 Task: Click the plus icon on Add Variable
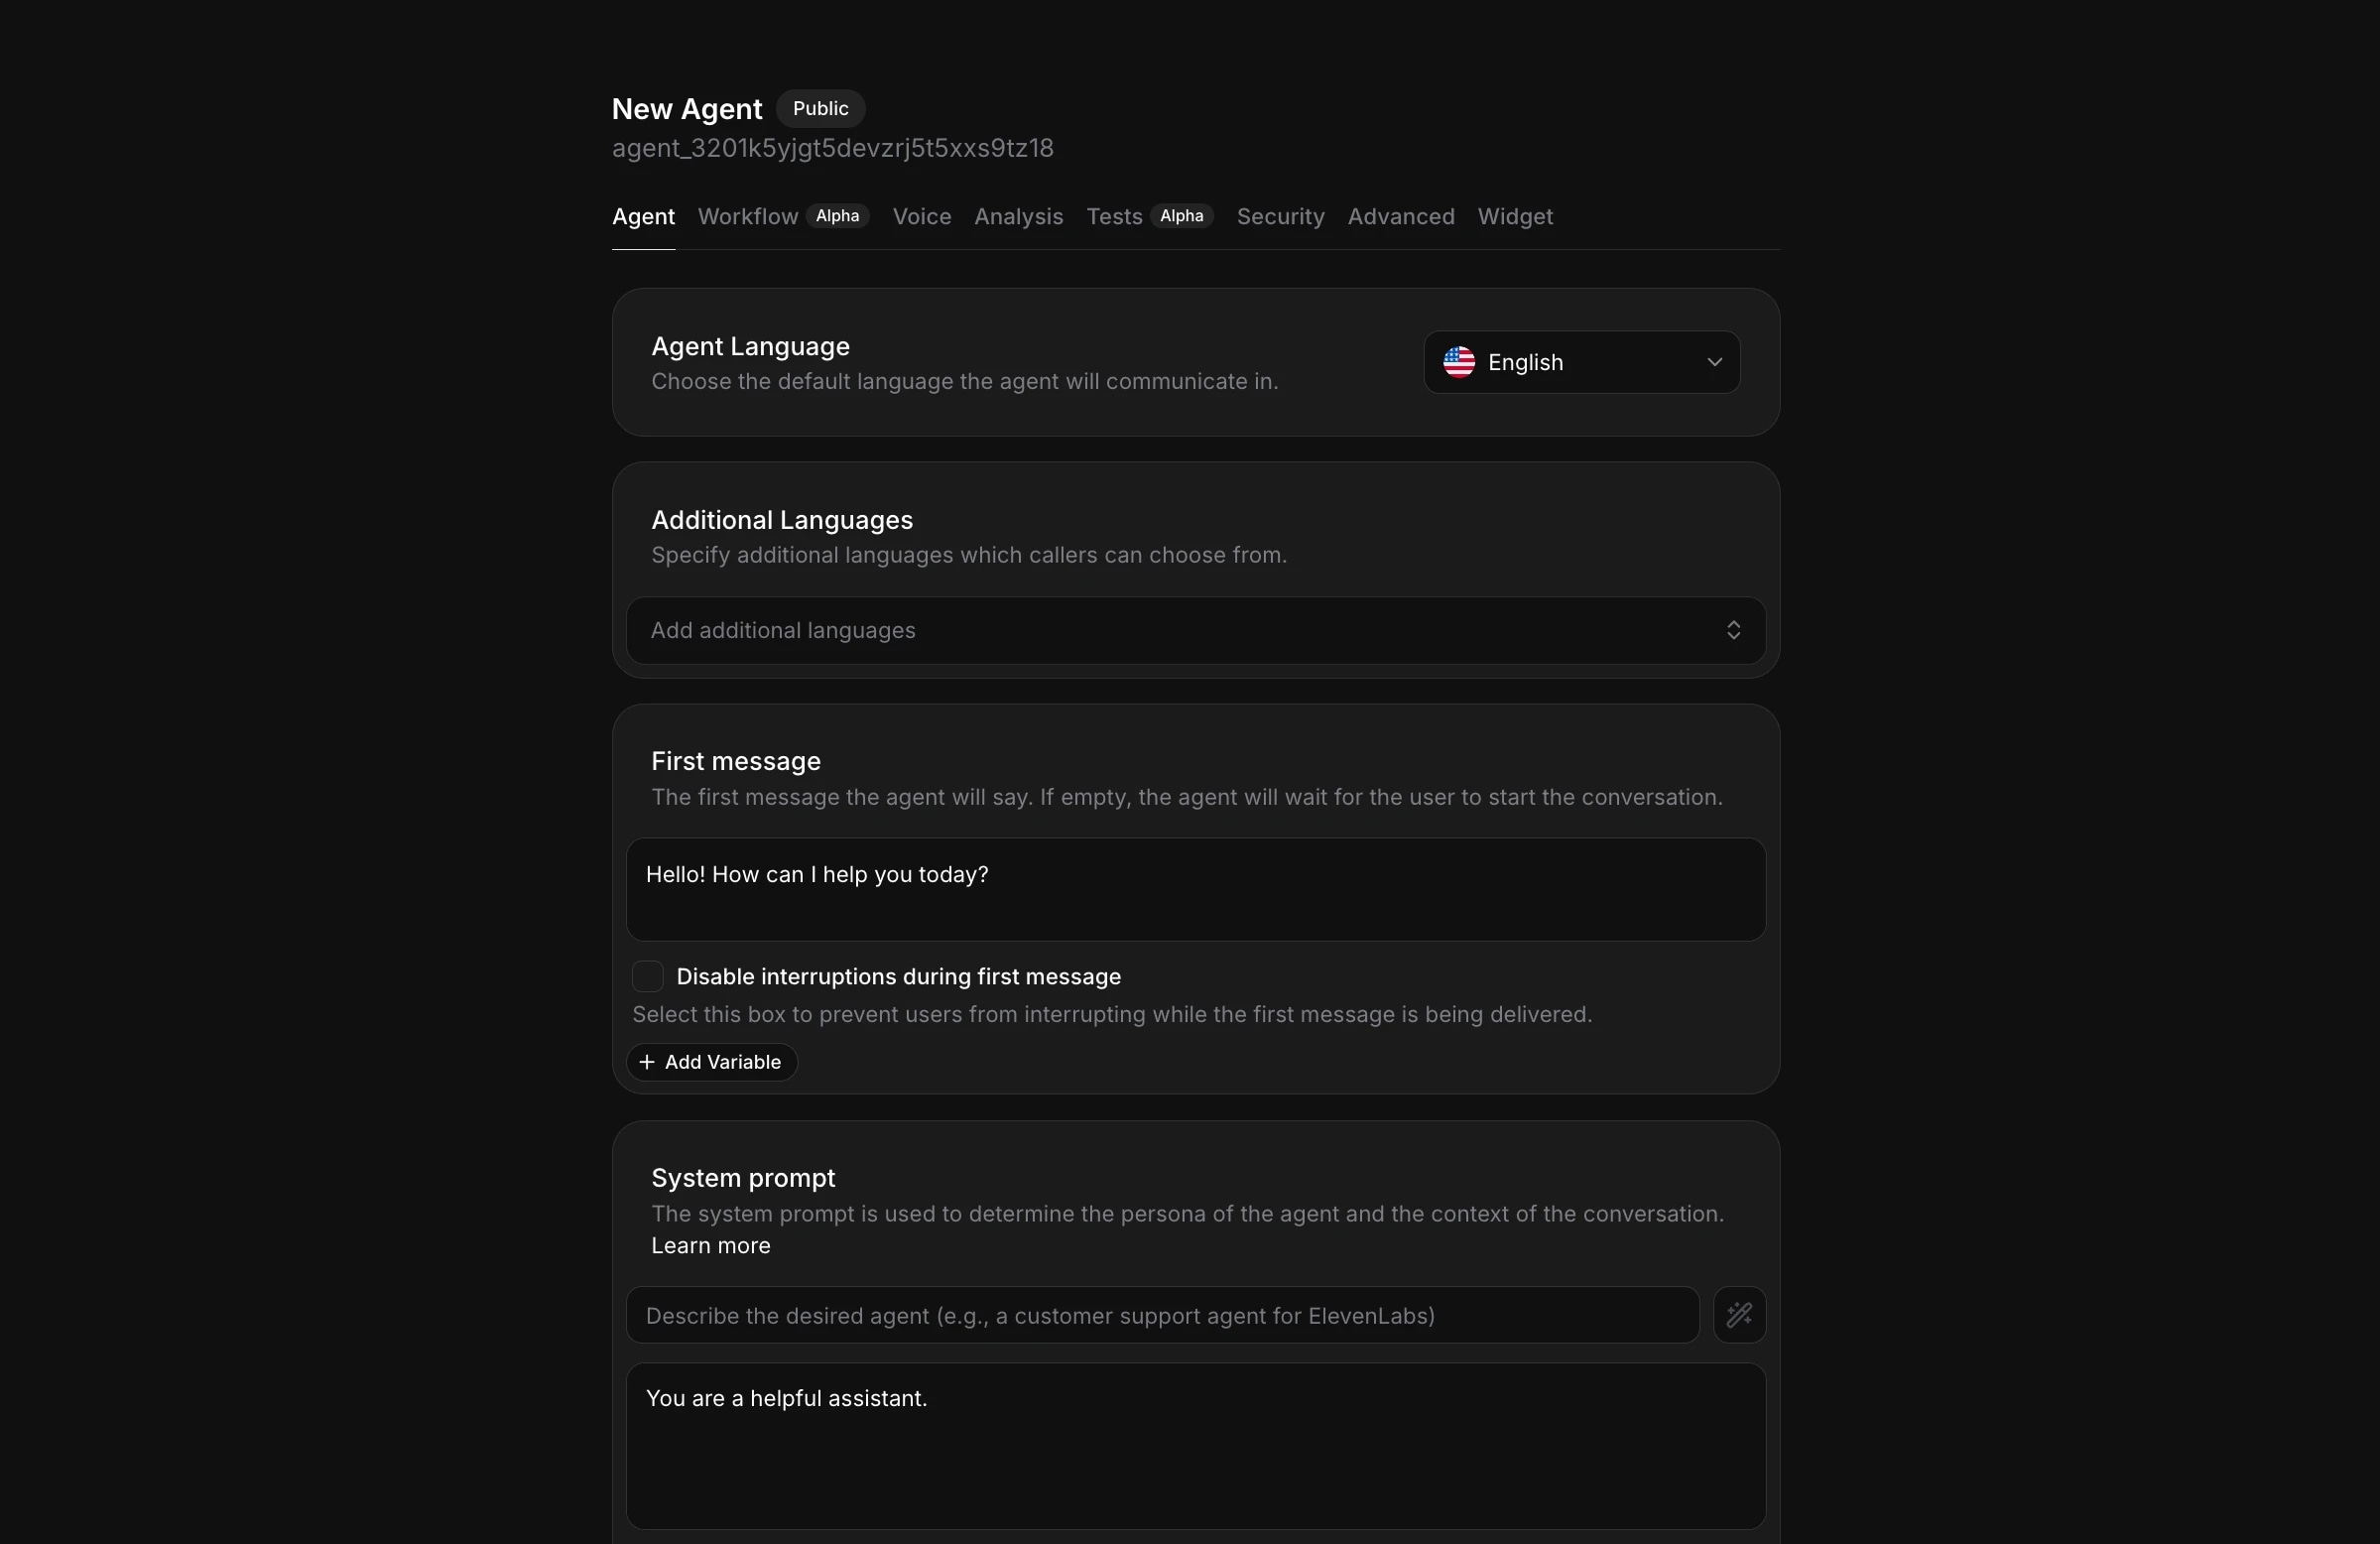click(647, 1062)
